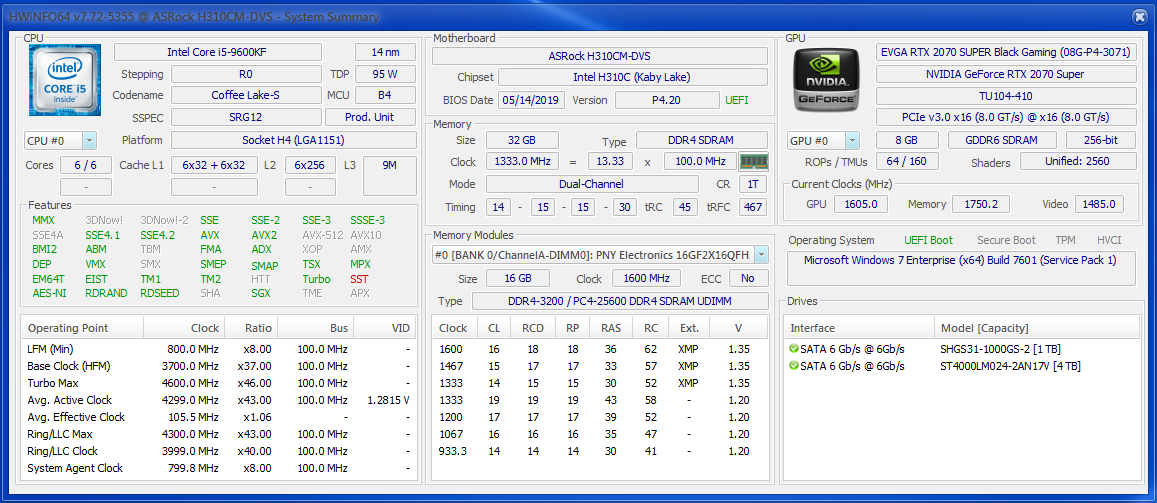Click the P4.20 BIOS version field
Image resolution: width=1157 pixels, height=503 pixels.
[x=667, y=100]
